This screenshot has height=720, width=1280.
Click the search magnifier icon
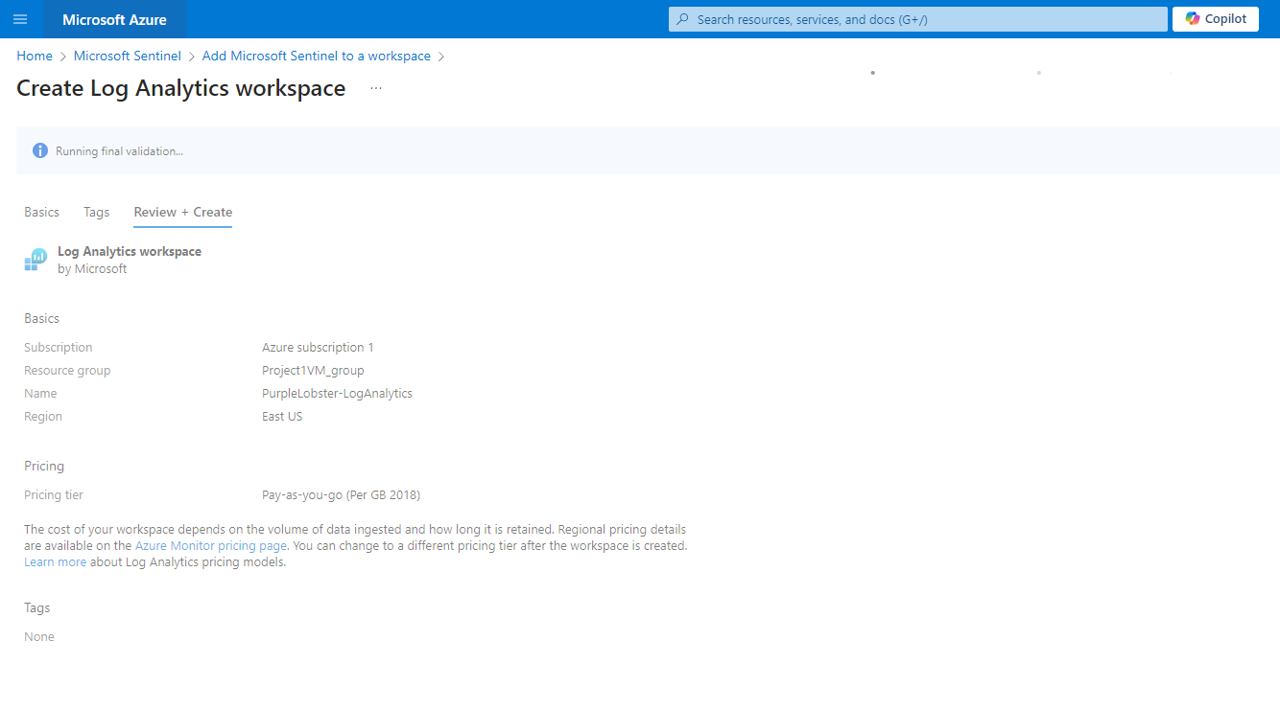coord(683,19)
